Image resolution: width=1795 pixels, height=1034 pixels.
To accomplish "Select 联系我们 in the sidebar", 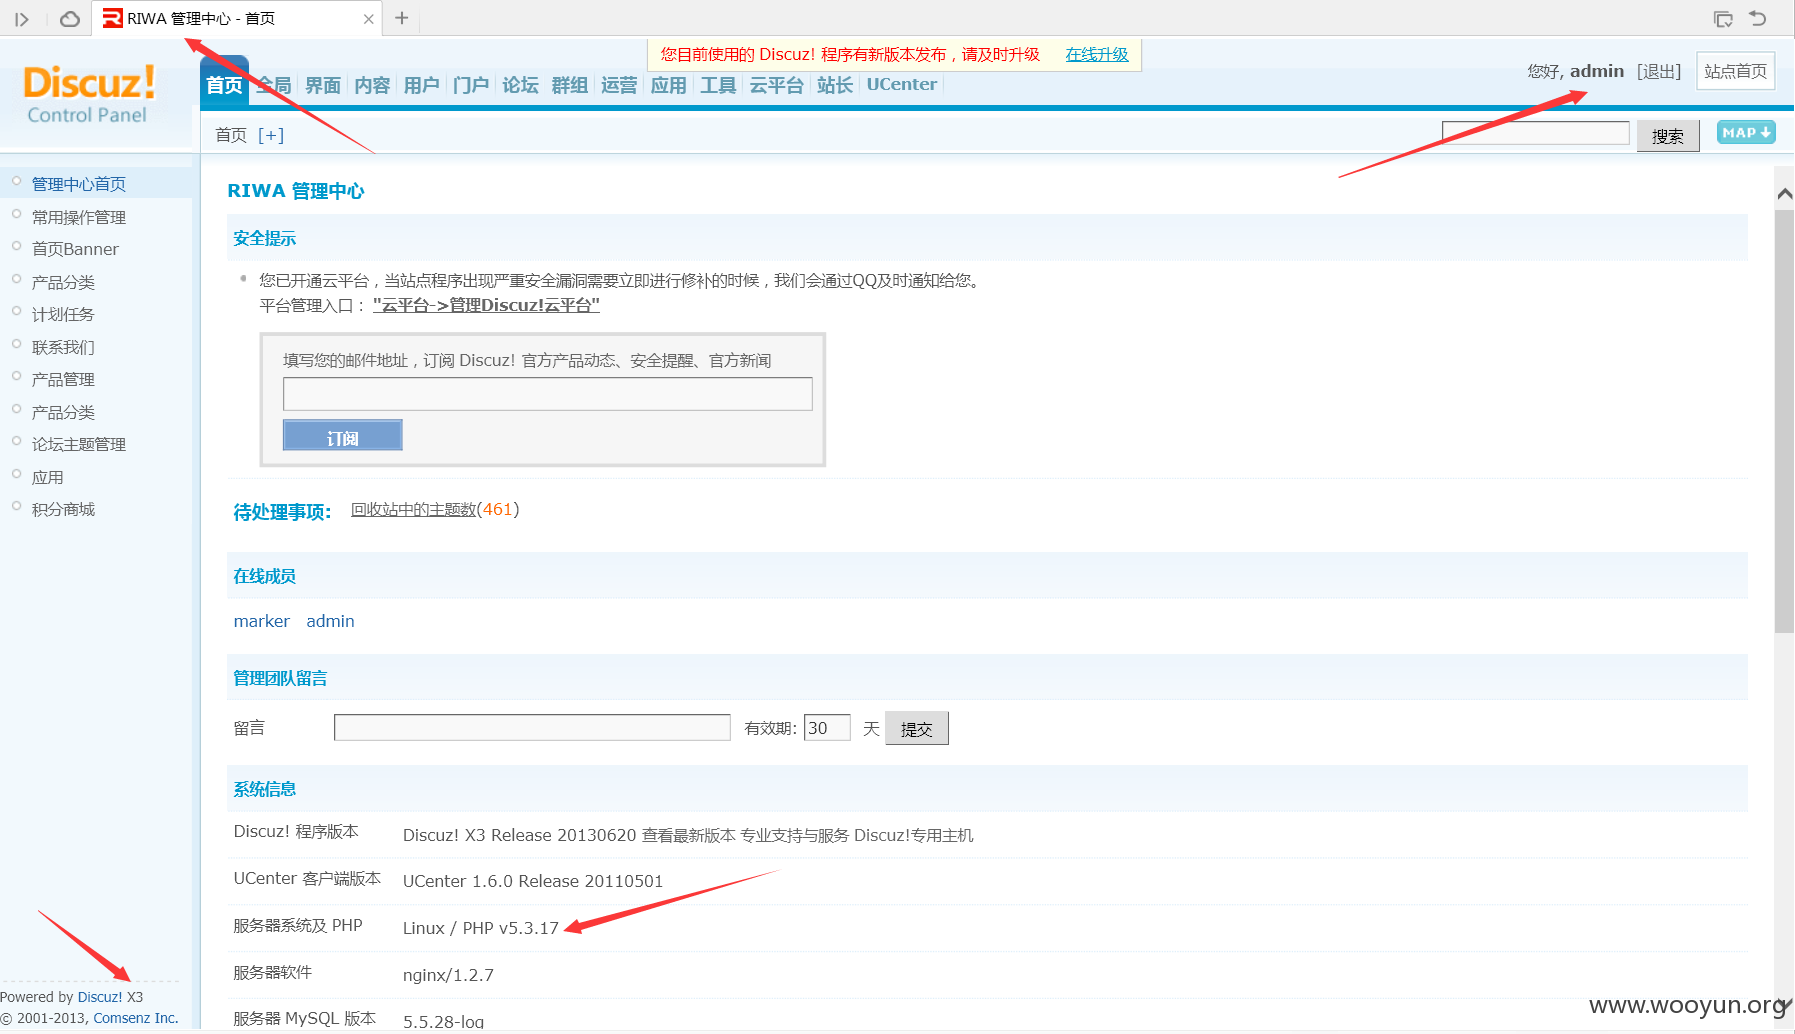I will (63, 347).
